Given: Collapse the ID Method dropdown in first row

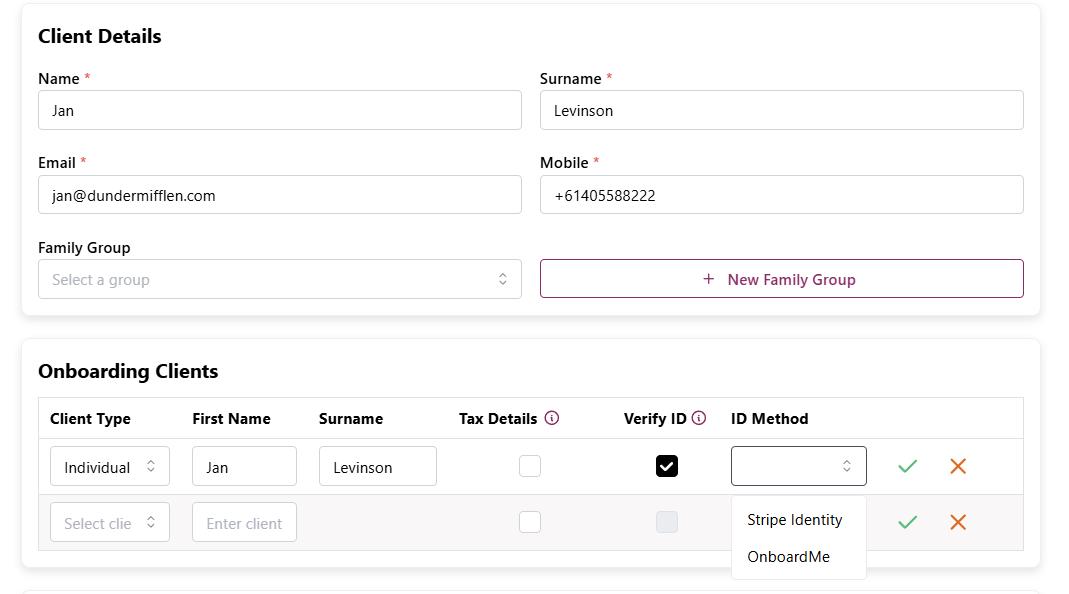Looking at the screenshot, I should 798,466.
